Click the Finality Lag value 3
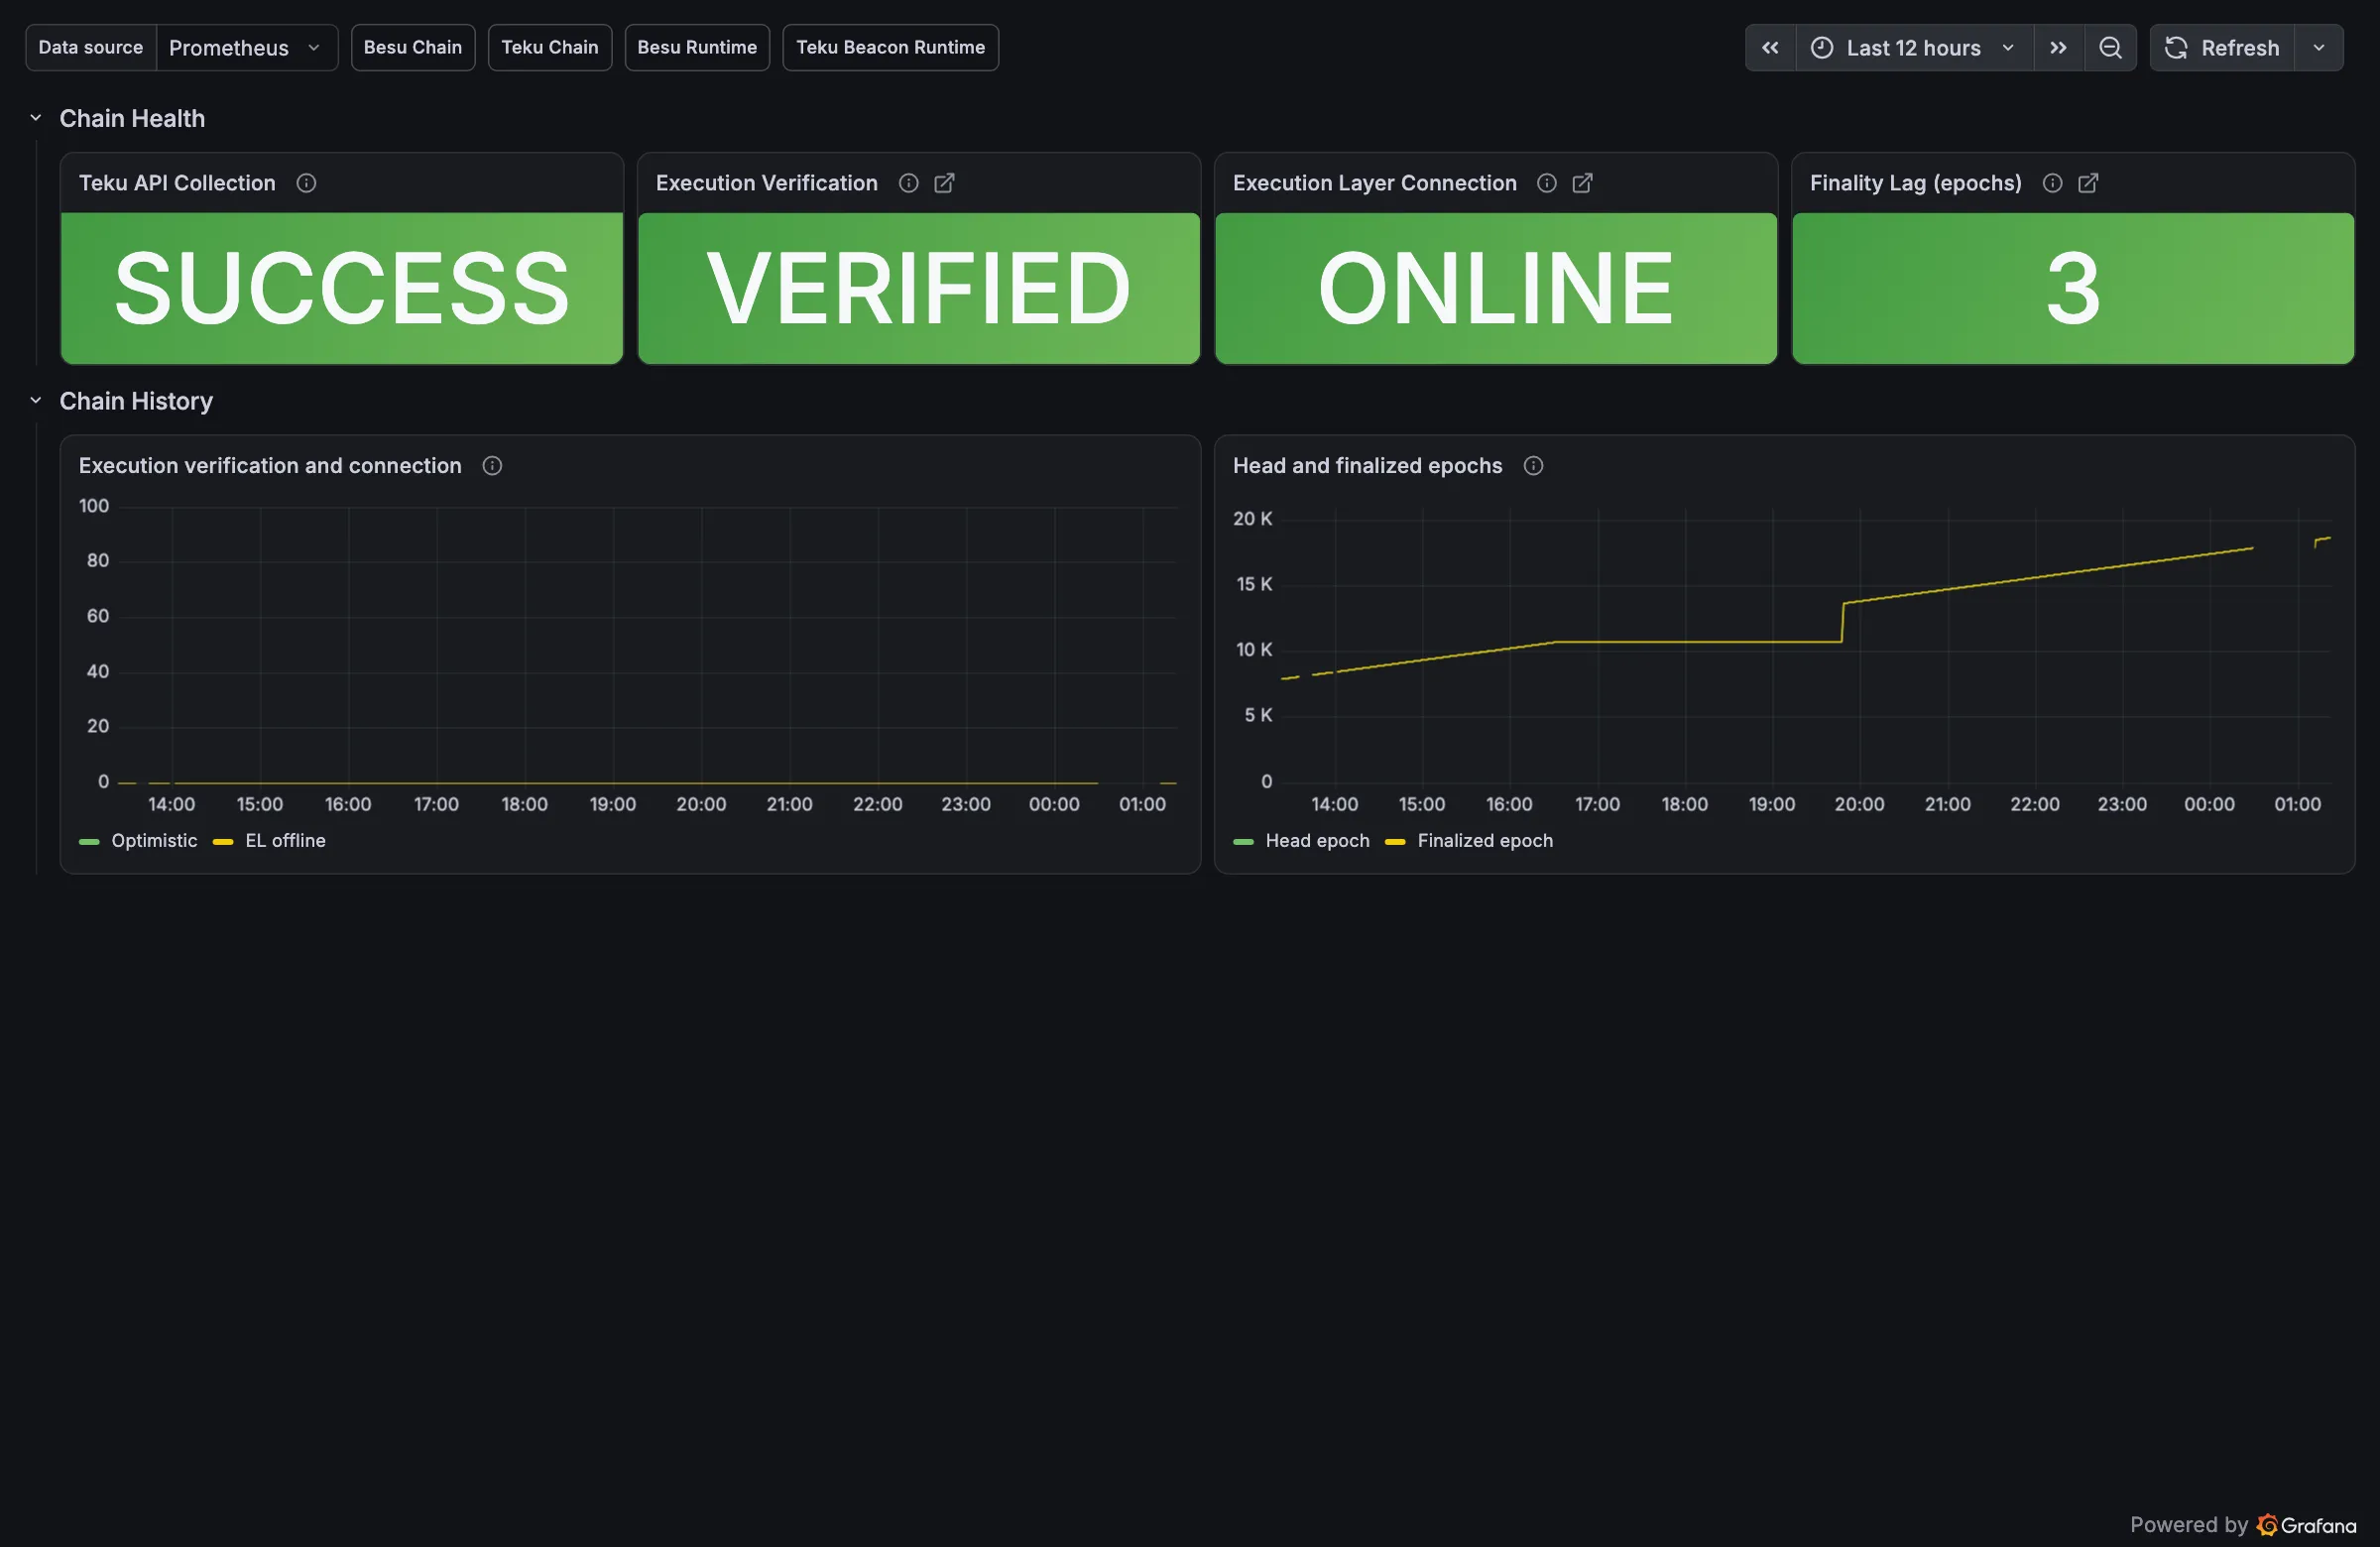 (x=2073, y=288)
